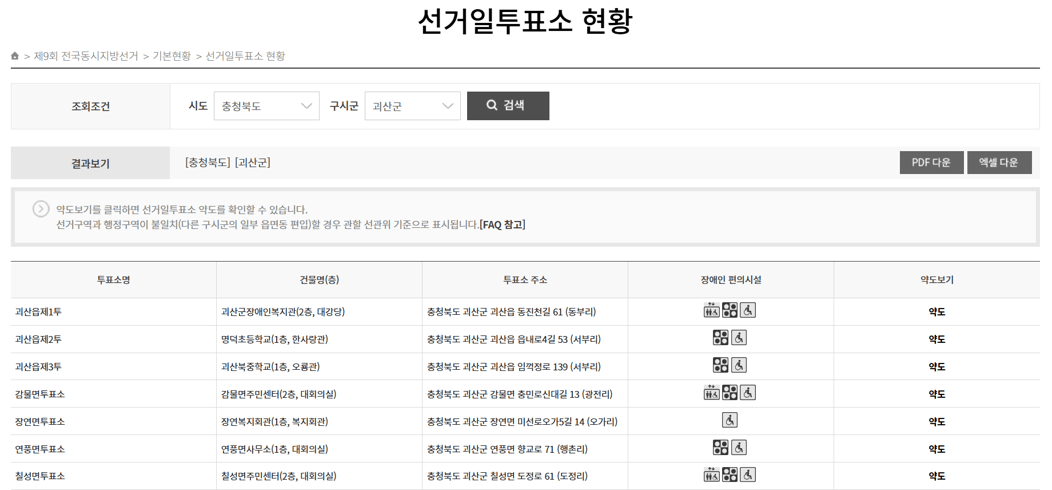Image resolution: width=1052 pixels, height=490 pixels.
Task: Open 약도 map for 괴산읍제2투
Action: [937, 340]
